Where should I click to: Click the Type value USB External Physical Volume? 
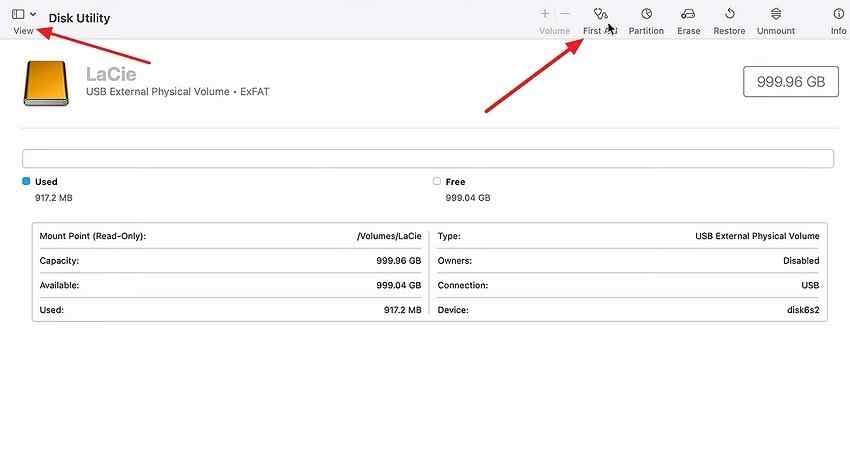(x=757, y=236)
